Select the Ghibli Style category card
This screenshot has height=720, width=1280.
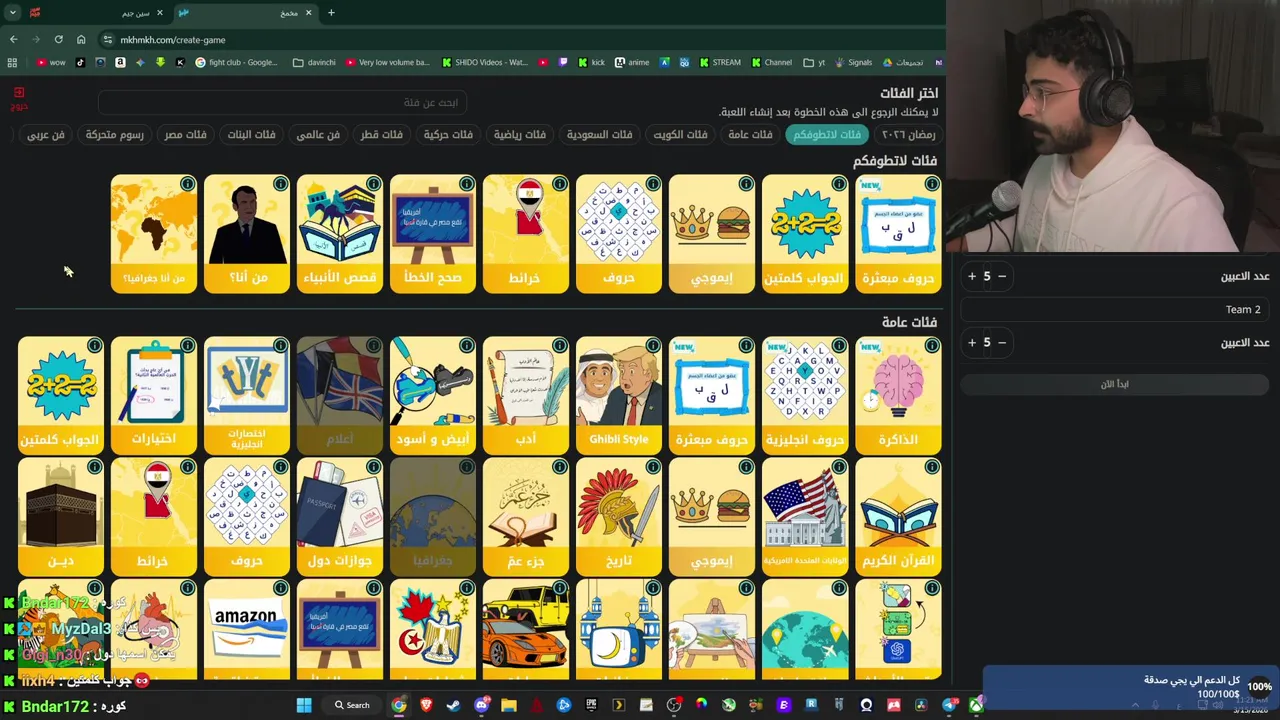(x=618, y=395)
